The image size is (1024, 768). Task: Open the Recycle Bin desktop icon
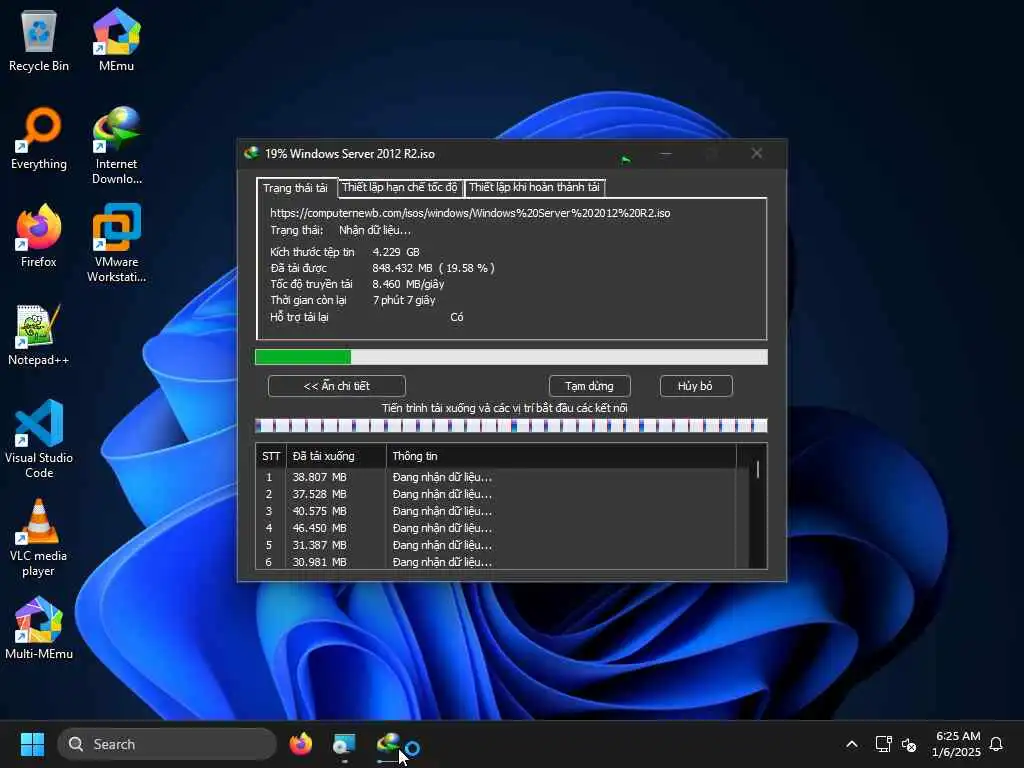39,40
